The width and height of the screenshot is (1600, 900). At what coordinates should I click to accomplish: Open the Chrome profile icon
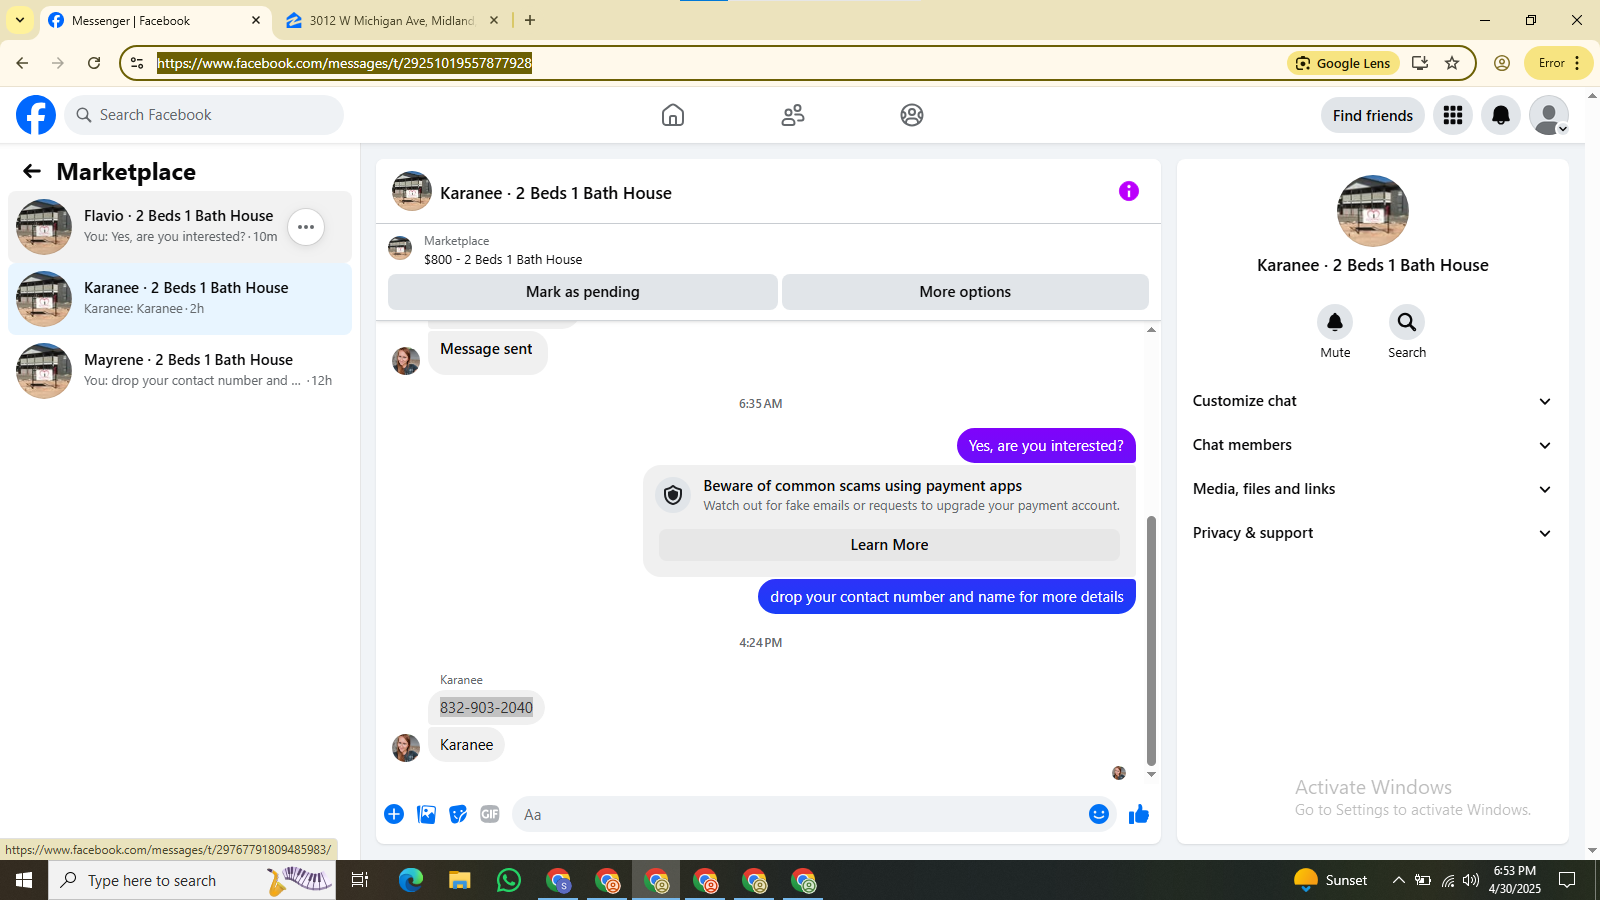[x=1502, y=63]
